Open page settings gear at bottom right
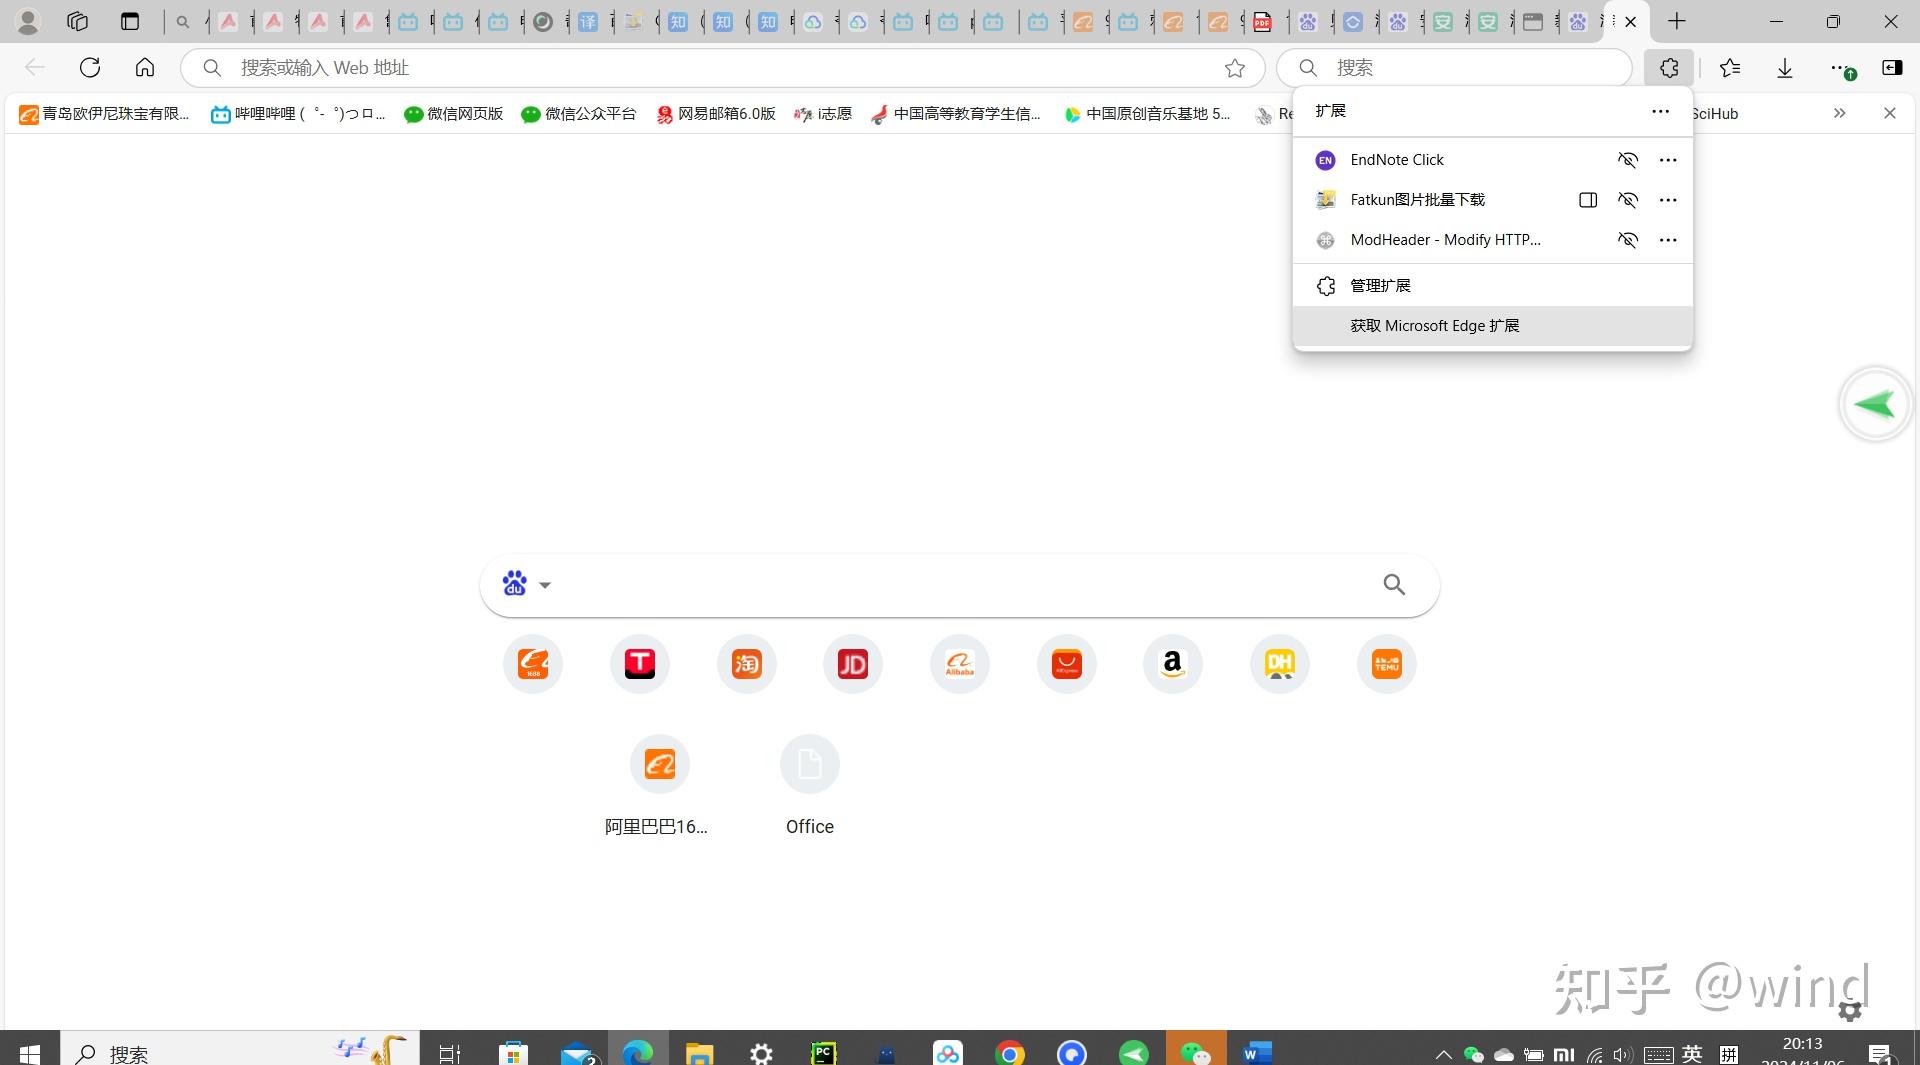The height and width of the screenshot is (1065, 1920). coord(1850,1011)
